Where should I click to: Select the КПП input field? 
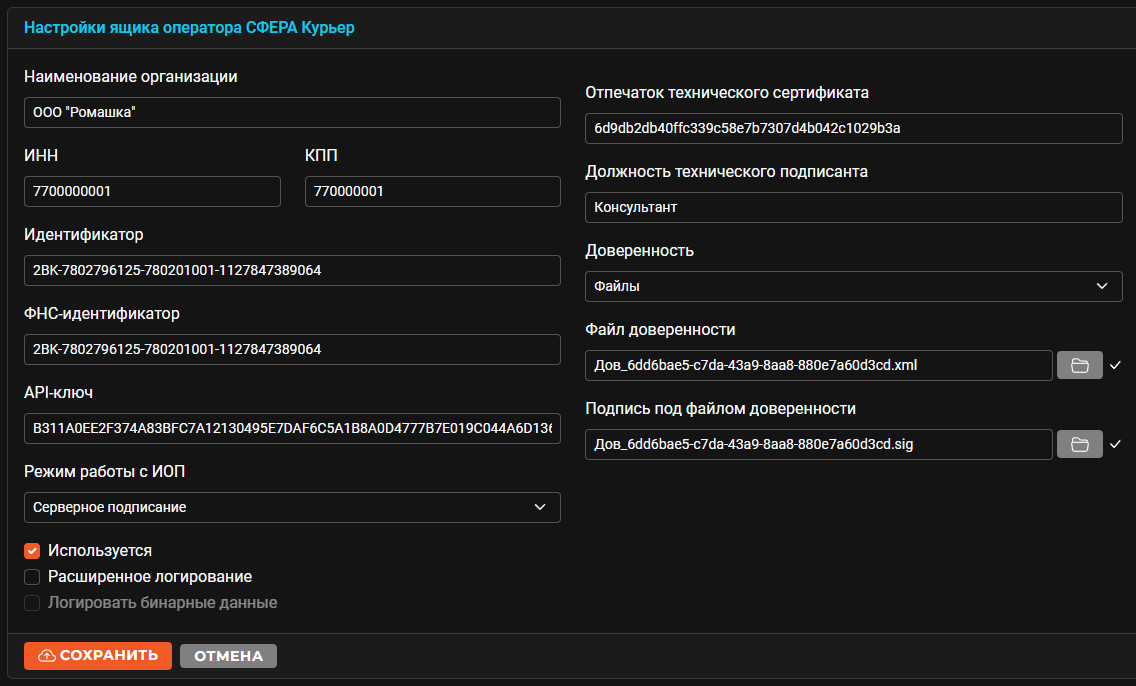point(433,191)
